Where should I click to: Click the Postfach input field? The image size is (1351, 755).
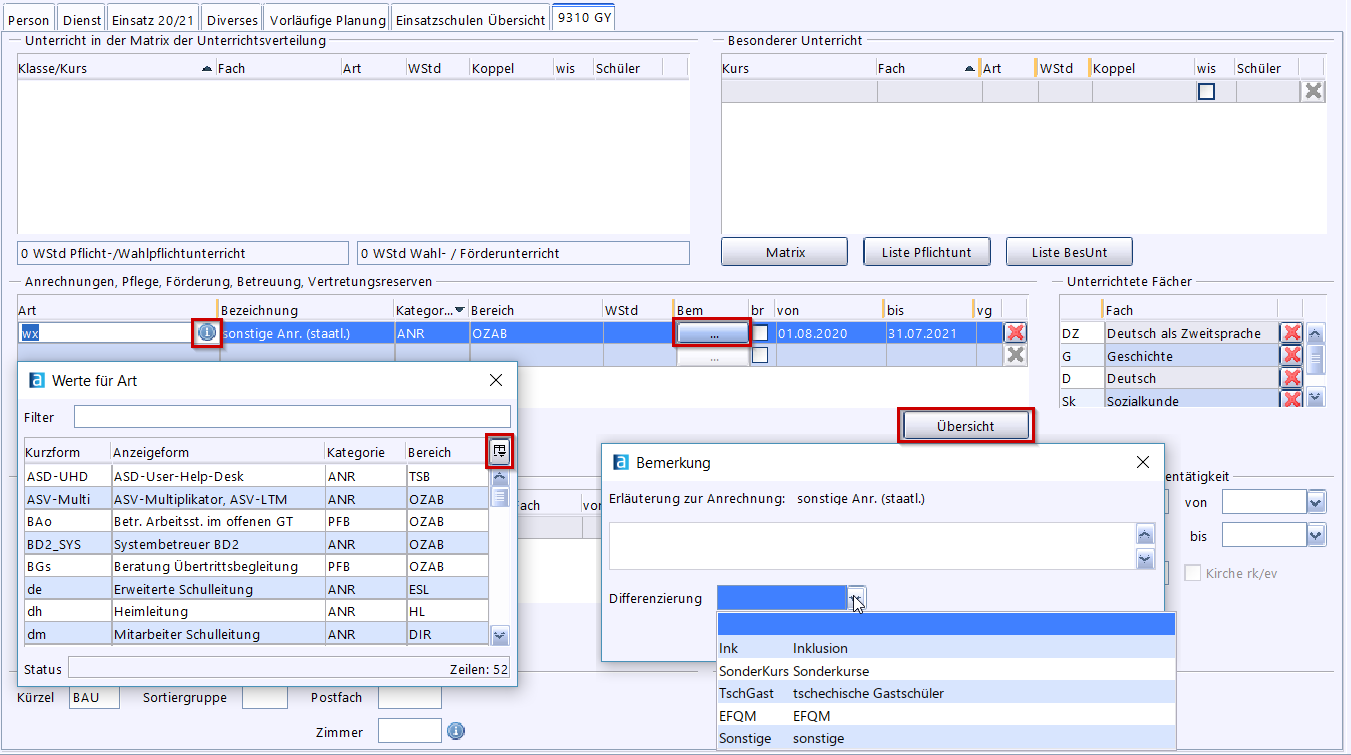409,698
